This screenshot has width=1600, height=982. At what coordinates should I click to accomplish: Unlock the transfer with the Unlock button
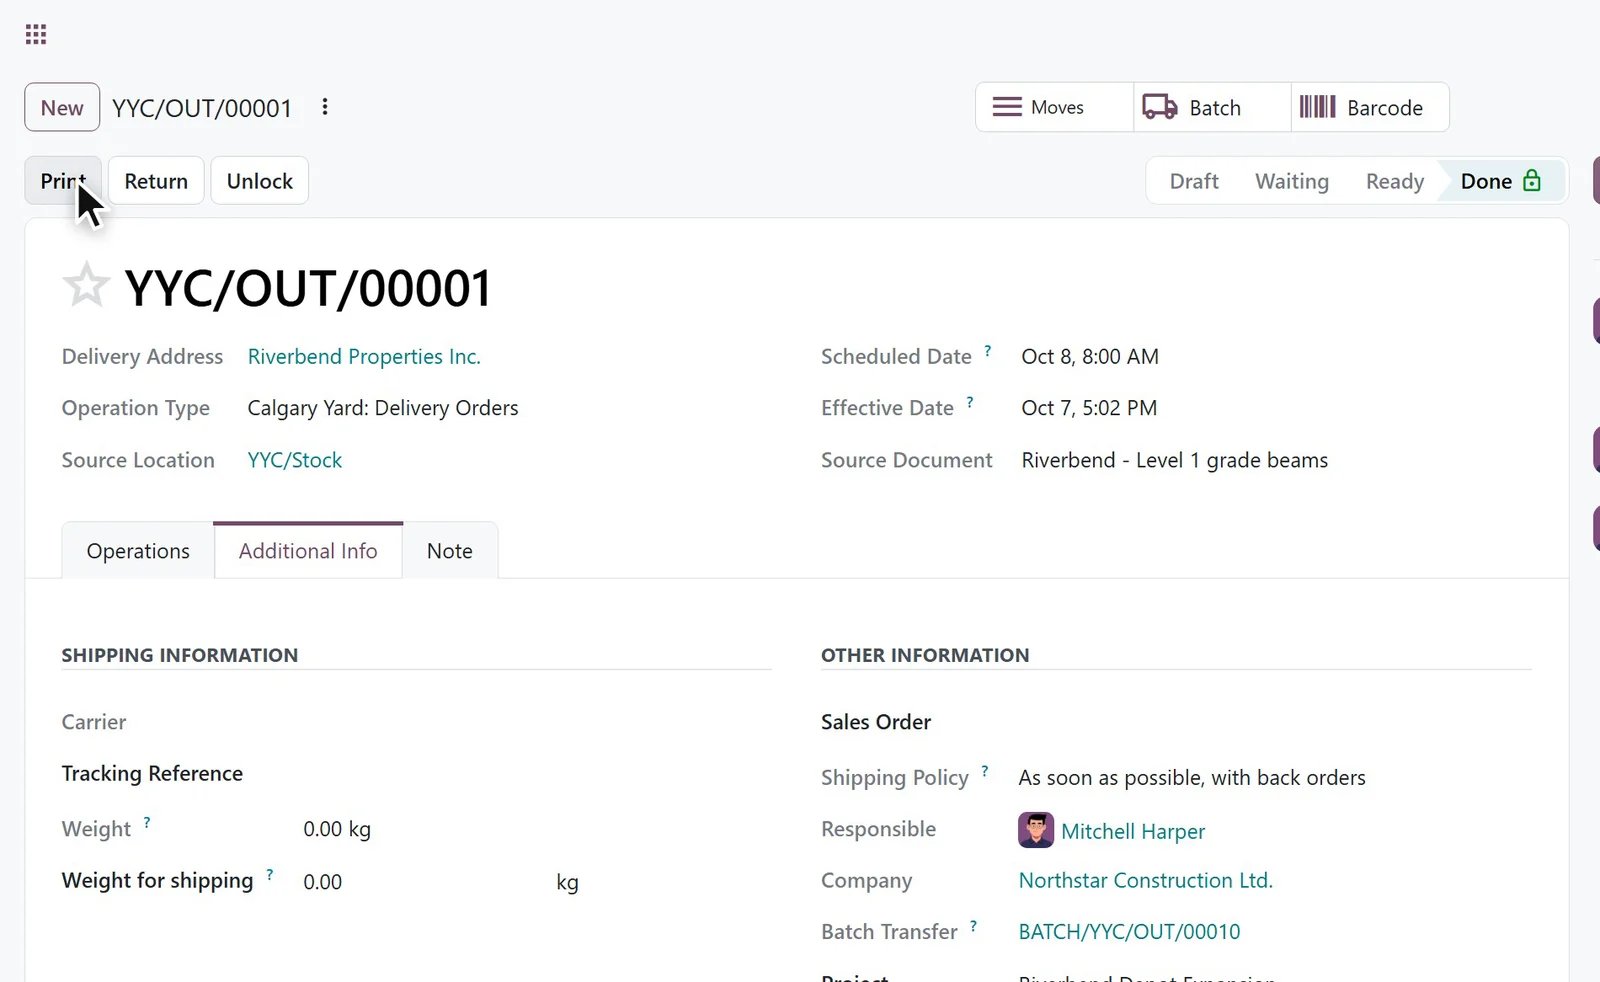(260, 181)
